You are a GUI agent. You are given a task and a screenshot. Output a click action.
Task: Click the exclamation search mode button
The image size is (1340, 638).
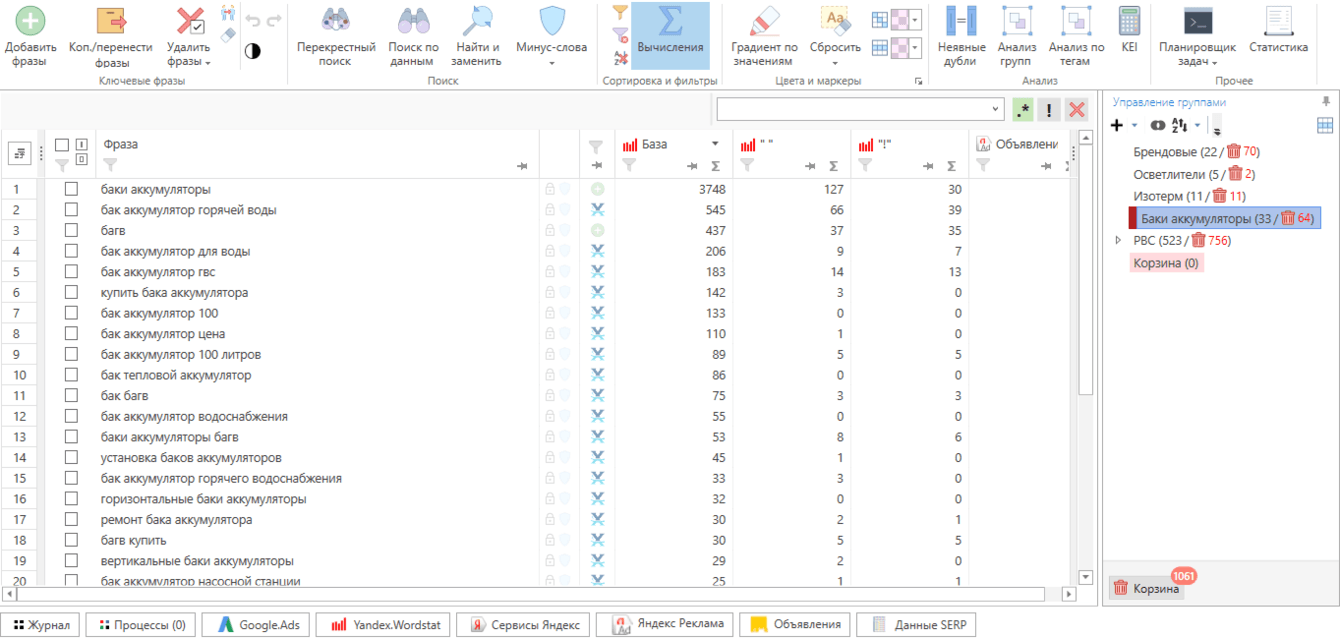coord(1050,110)
